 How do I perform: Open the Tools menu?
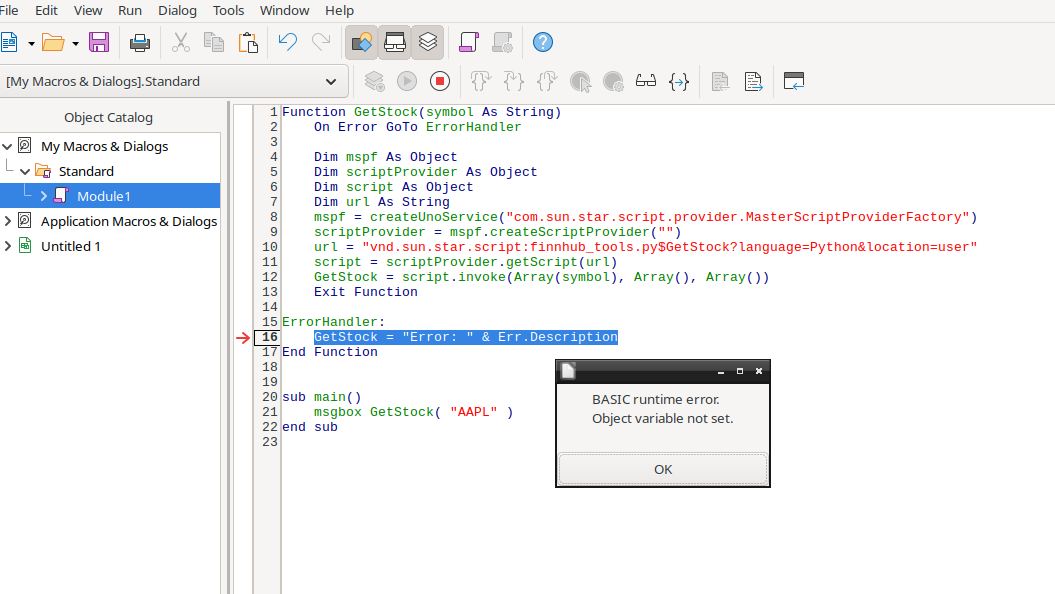[x=228, y=10]
